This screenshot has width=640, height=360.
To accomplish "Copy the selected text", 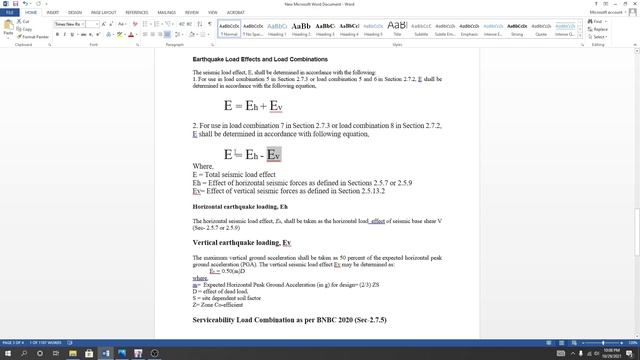I will pos(24,29).
